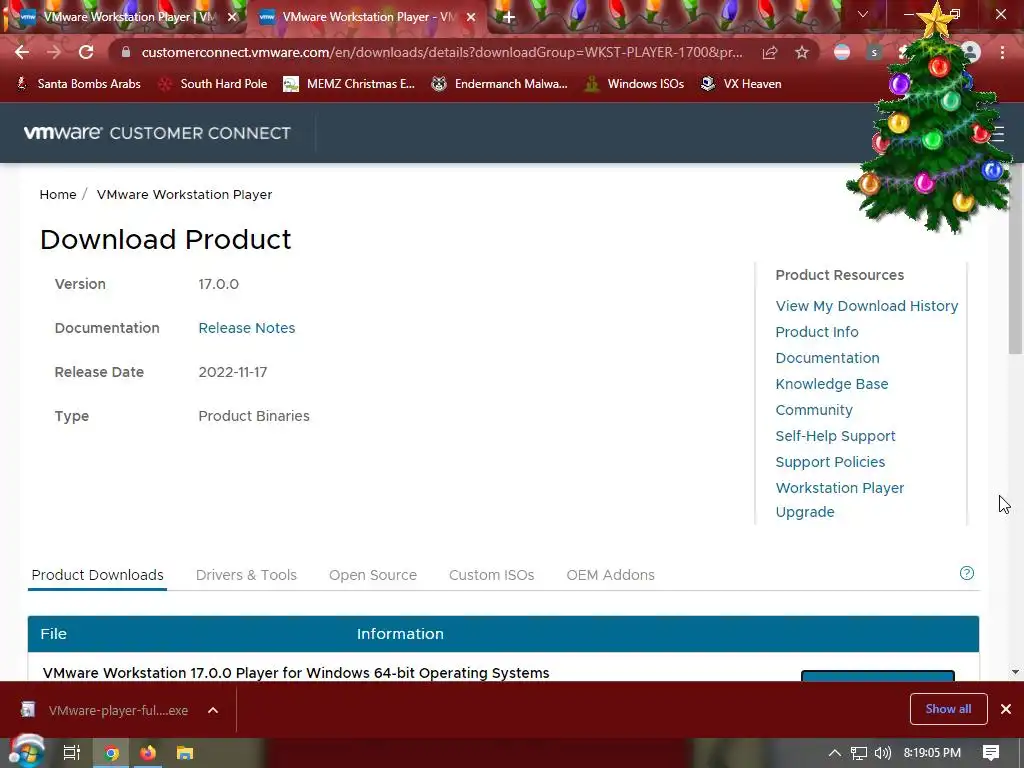
Task: Switch to the OEM Addons tab
Action: click(611, 575)
